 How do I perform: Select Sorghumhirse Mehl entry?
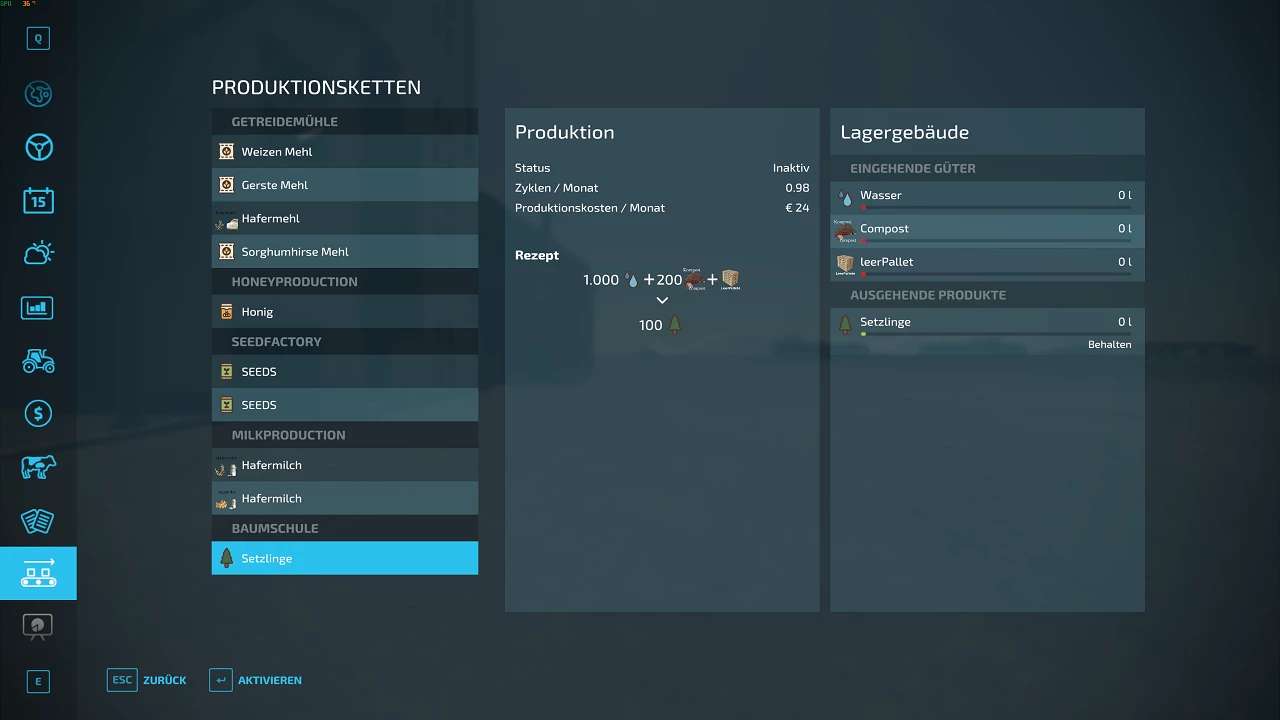(x=344, y=252)
